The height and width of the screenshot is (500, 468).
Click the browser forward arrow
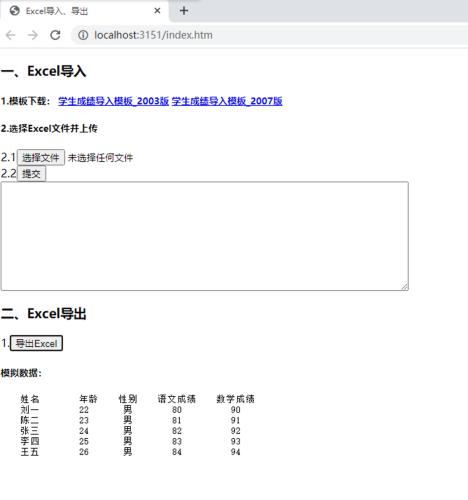(x=33, y=35)
